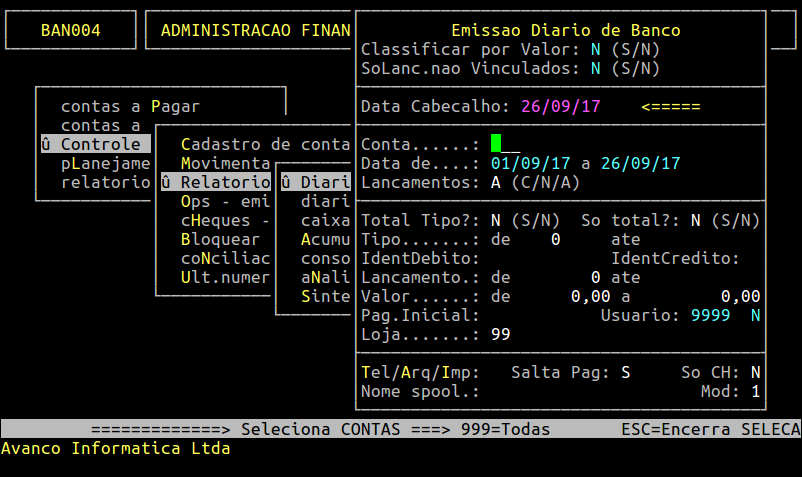Toggle 'SoLanc.nao Vinculados' N value

coord(596,68)
